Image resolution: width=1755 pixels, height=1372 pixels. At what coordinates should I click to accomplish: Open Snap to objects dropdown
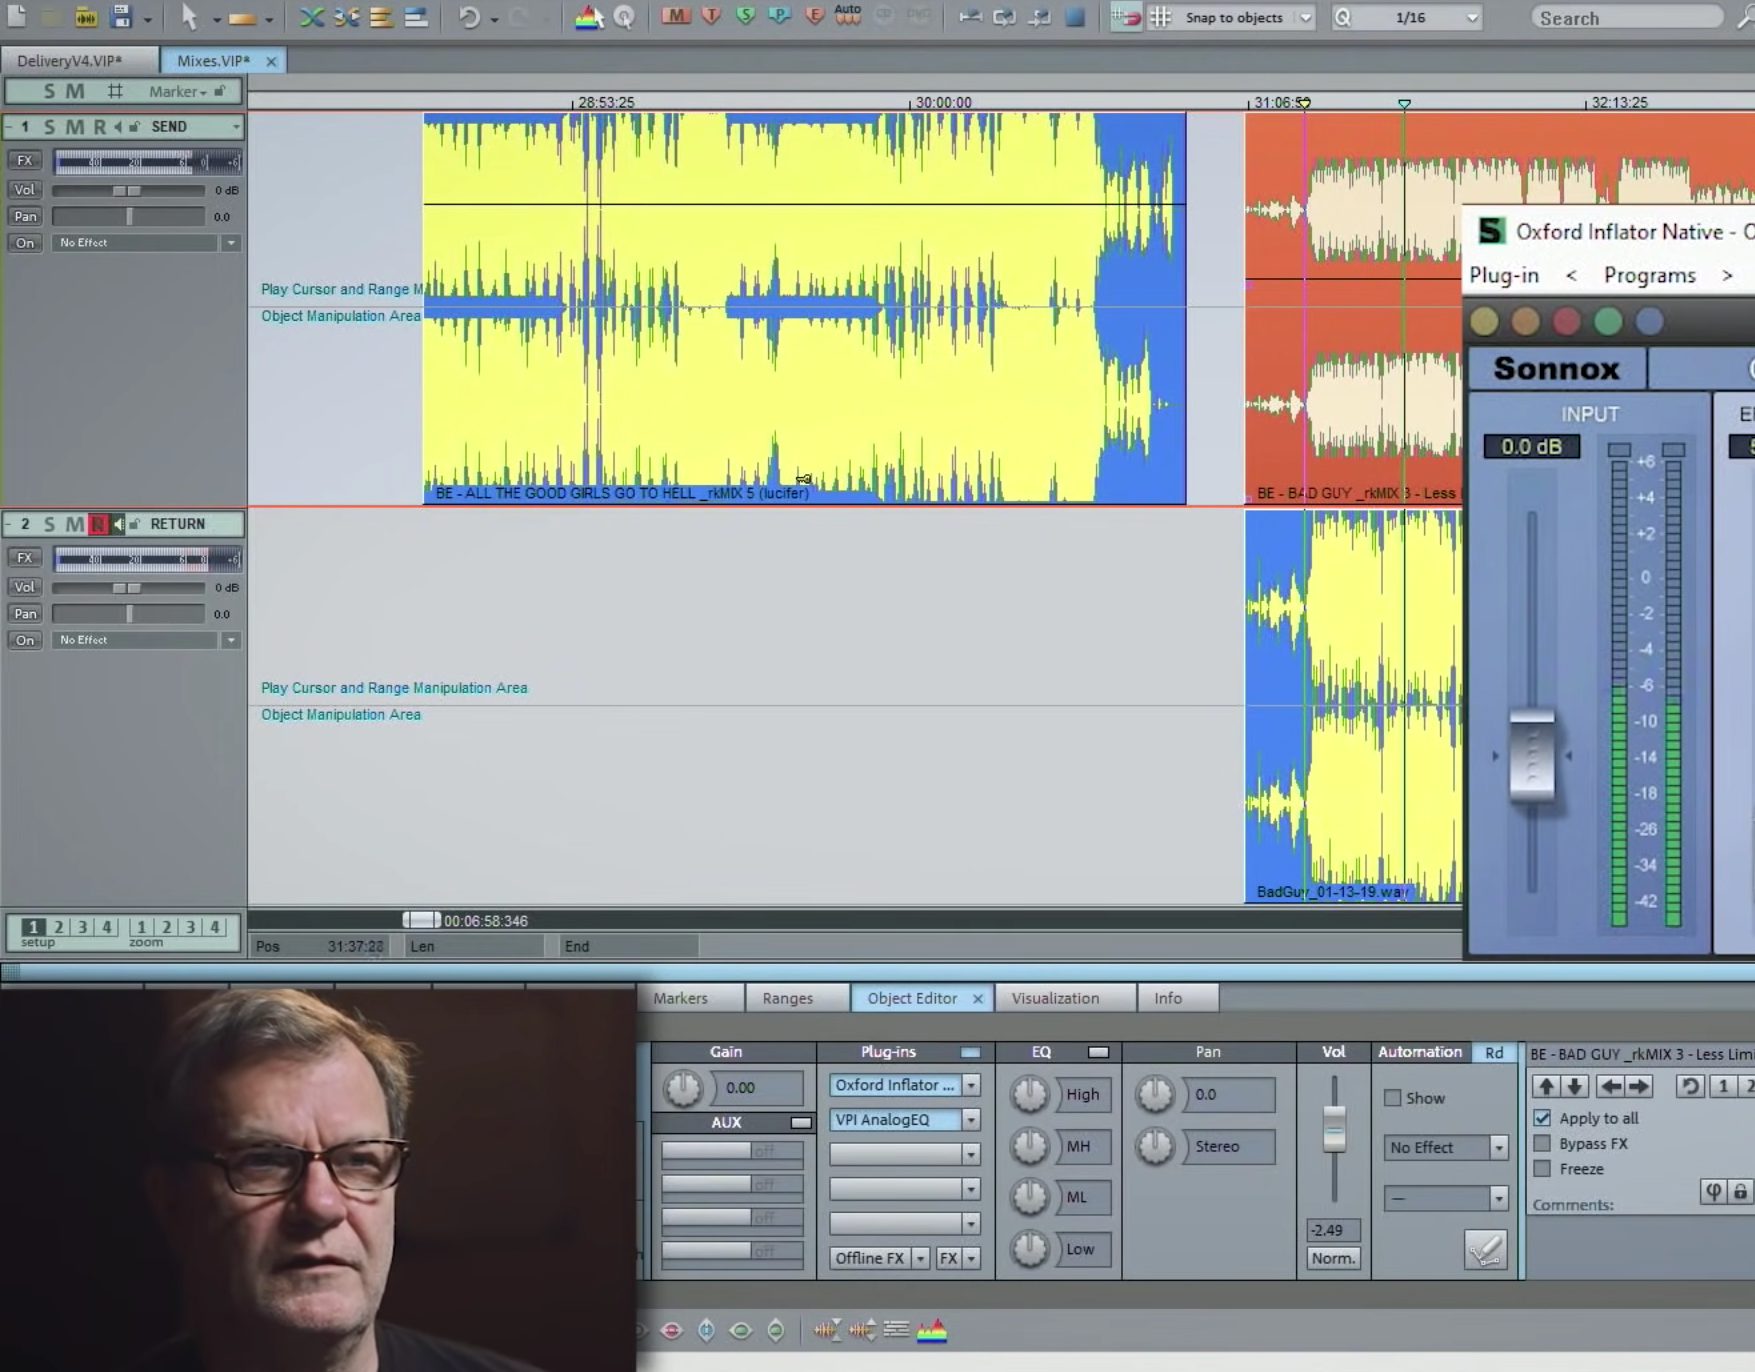coord(1305,17)
